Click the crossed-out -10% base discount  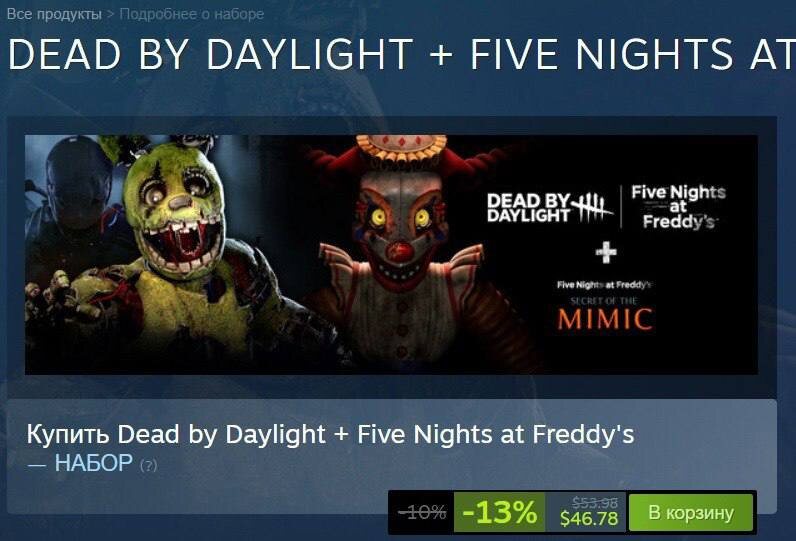[x=422, y=512]
